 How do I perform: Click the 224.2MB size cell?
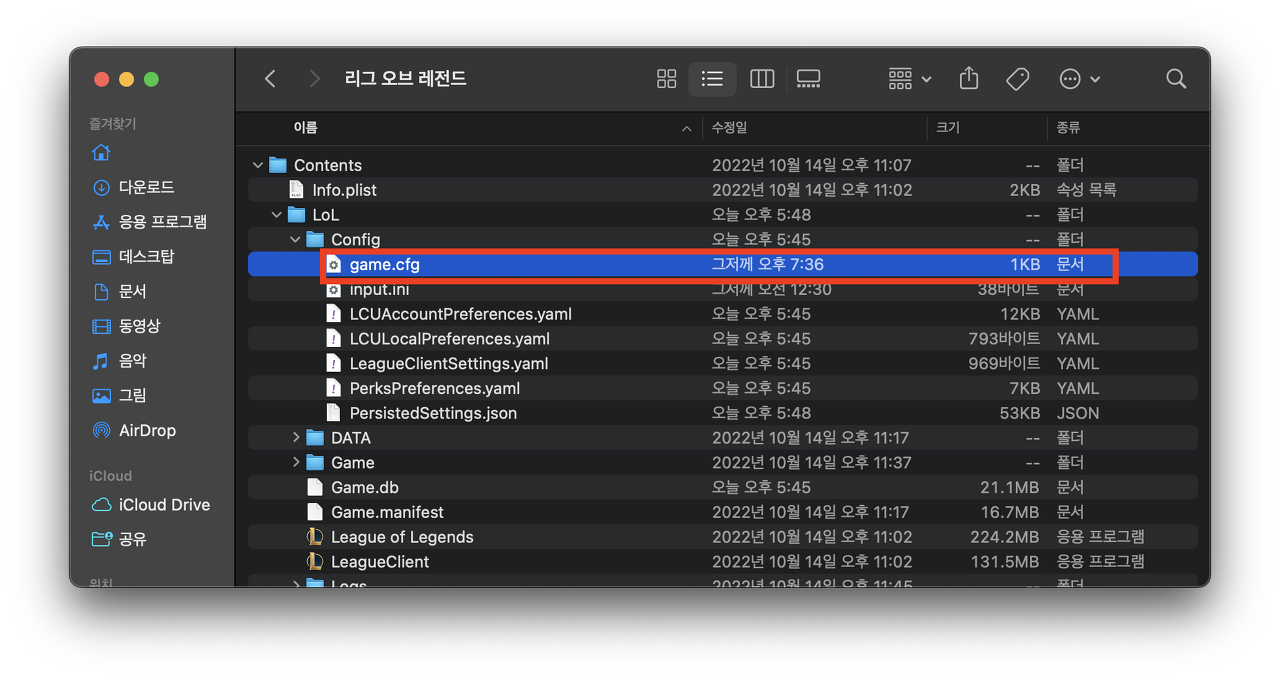point(1005,537)
